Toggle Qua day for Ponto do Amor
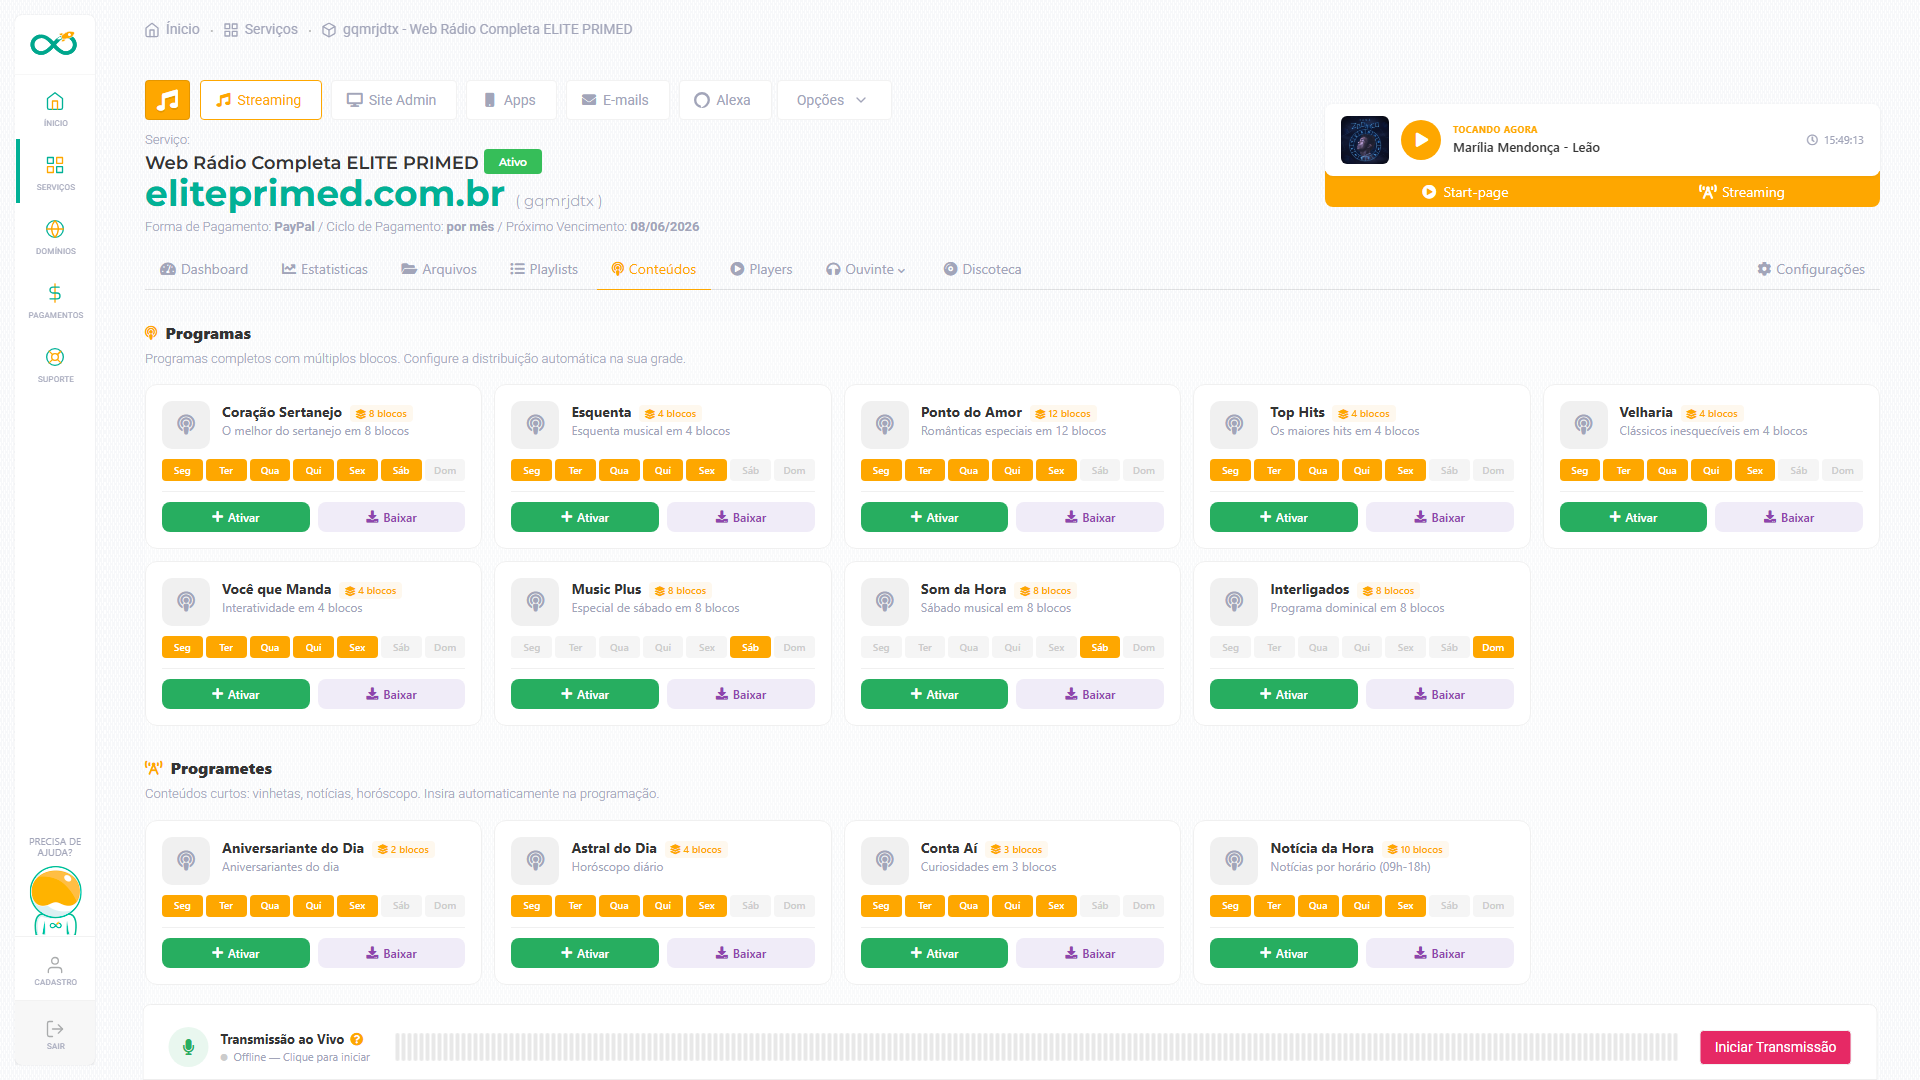 (969, 471)
